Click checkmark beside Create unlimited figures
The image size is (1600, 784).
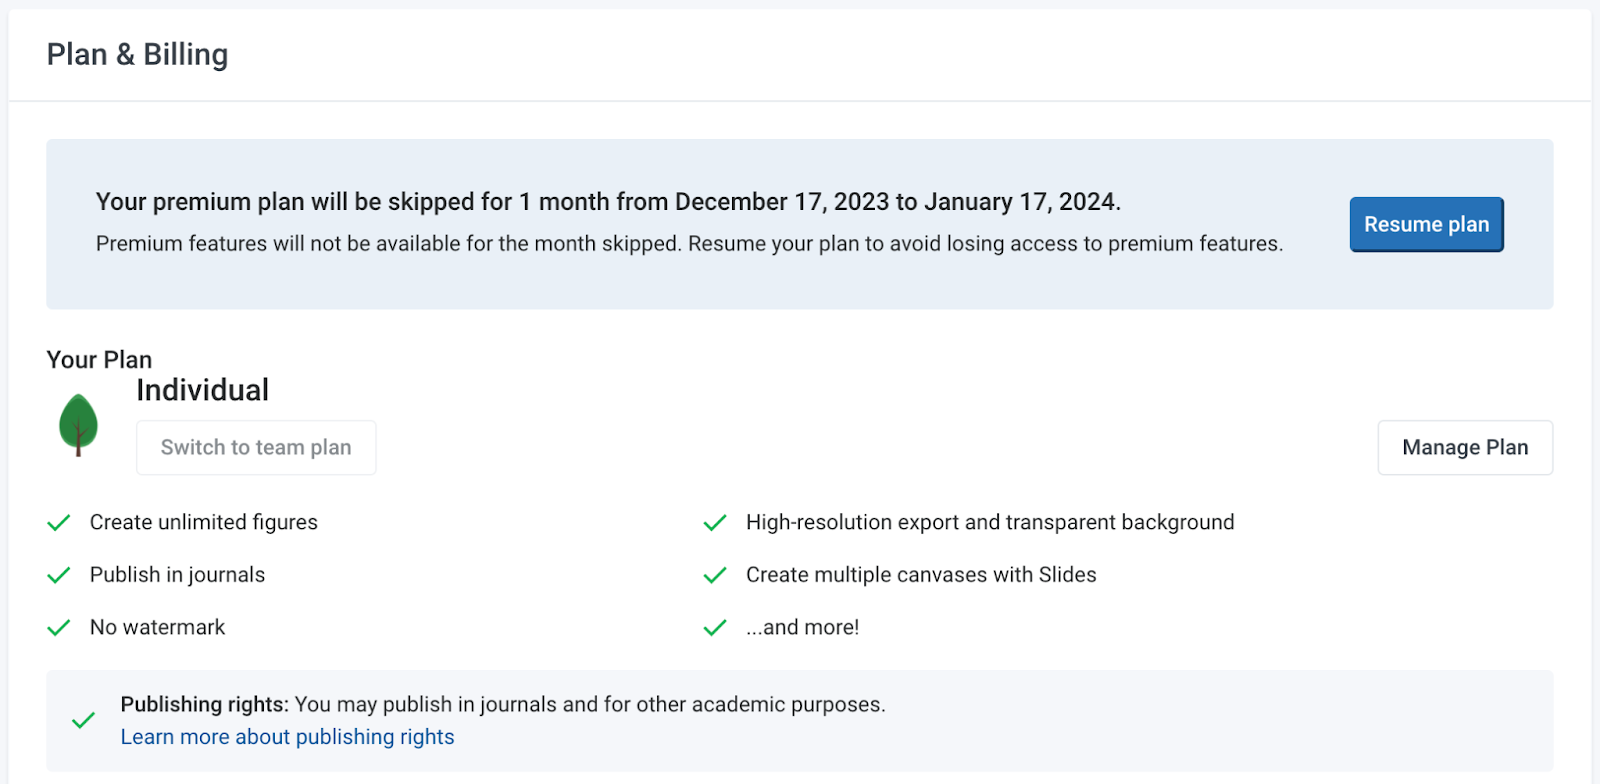tap(59, 523)
